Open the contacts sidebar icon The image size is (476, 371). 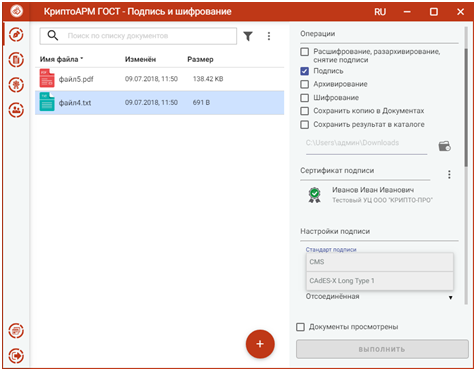tap(16, 110)
